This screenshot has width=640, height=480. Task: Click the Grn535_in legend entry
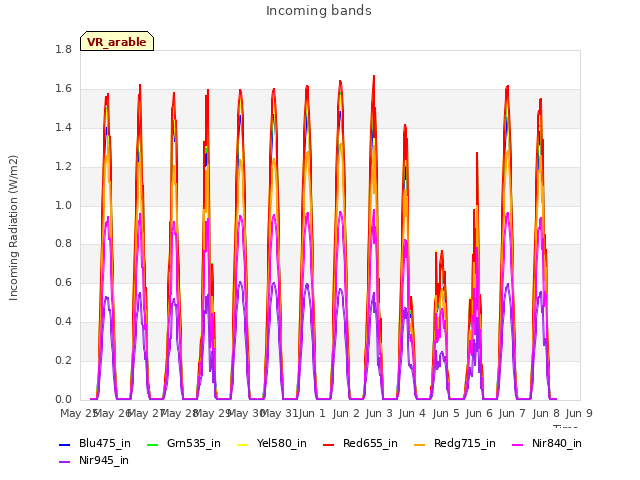(183, 444)
